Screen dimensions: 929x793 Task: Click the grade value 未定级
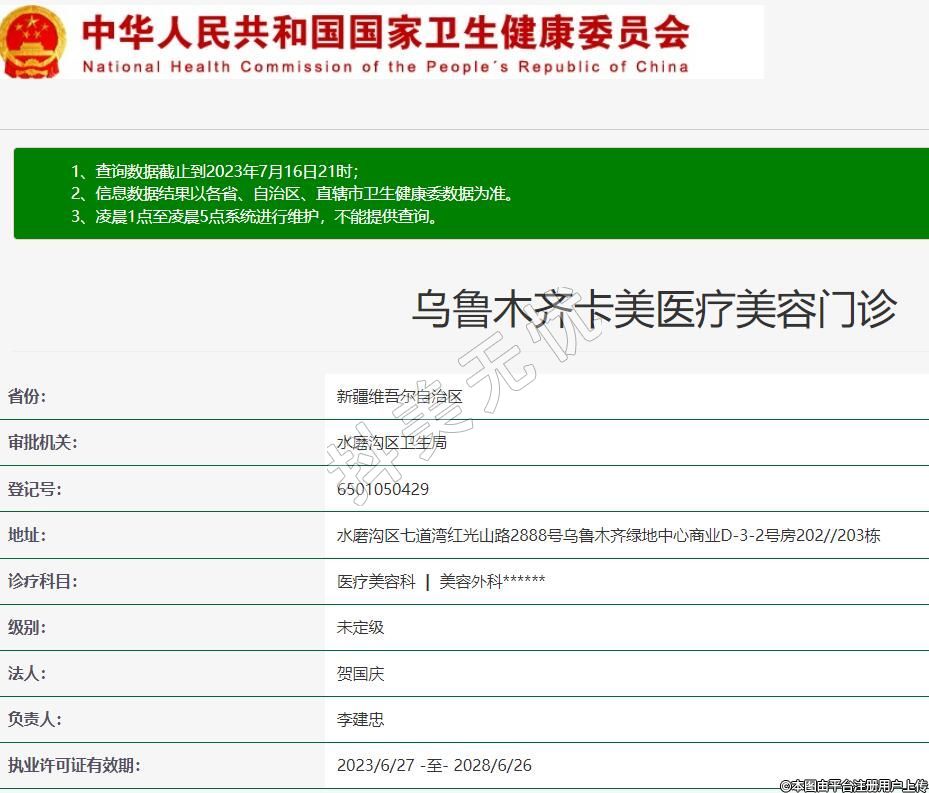360,627
